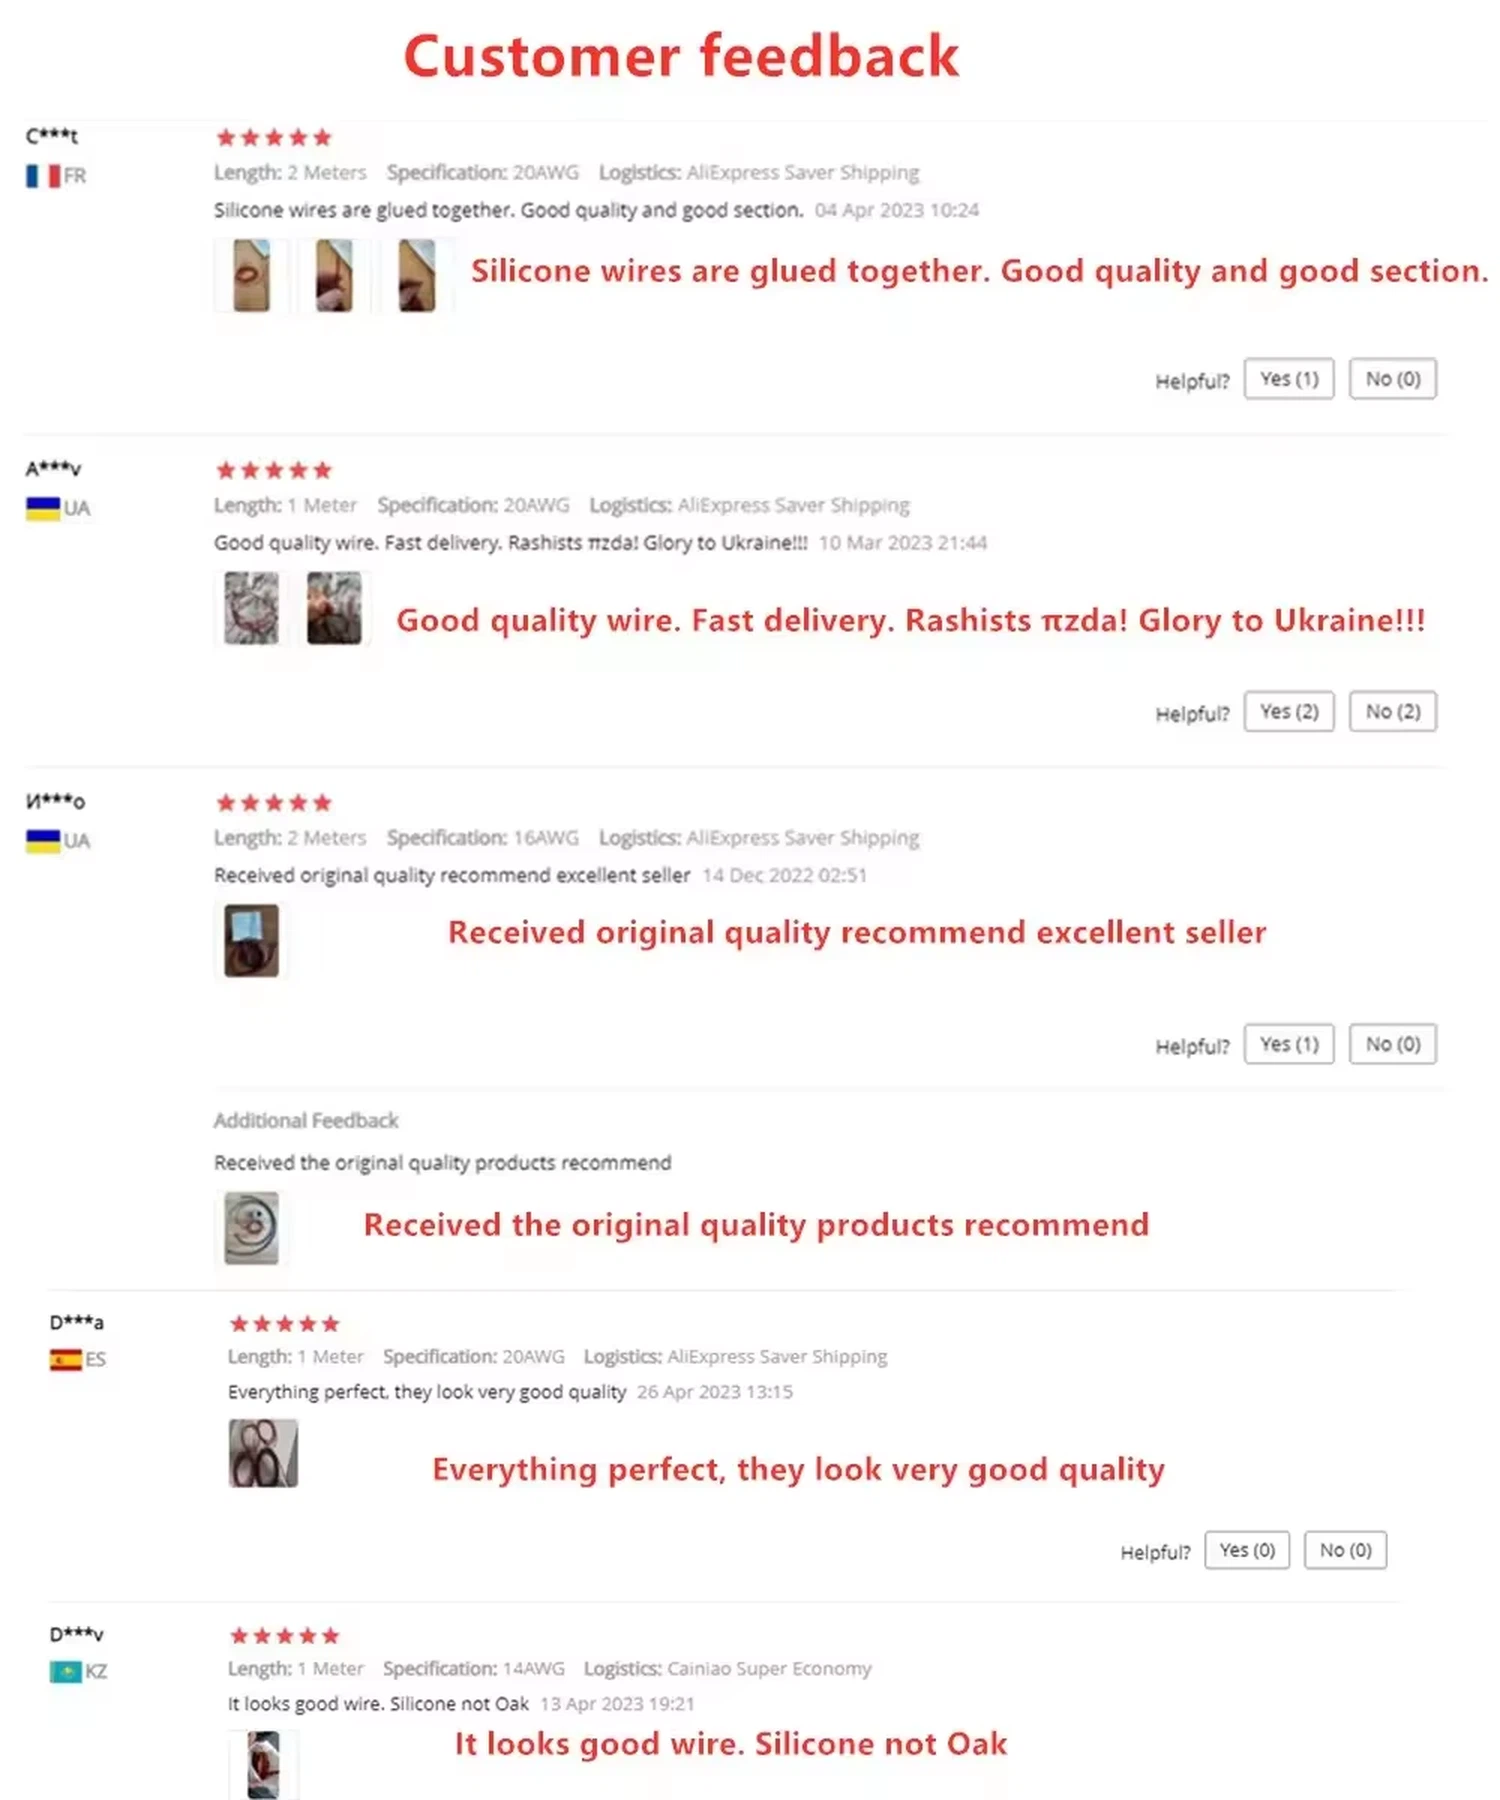Open first photo in C***t's review
This screenshot has height=1800, width=1500.
(251, 275)
